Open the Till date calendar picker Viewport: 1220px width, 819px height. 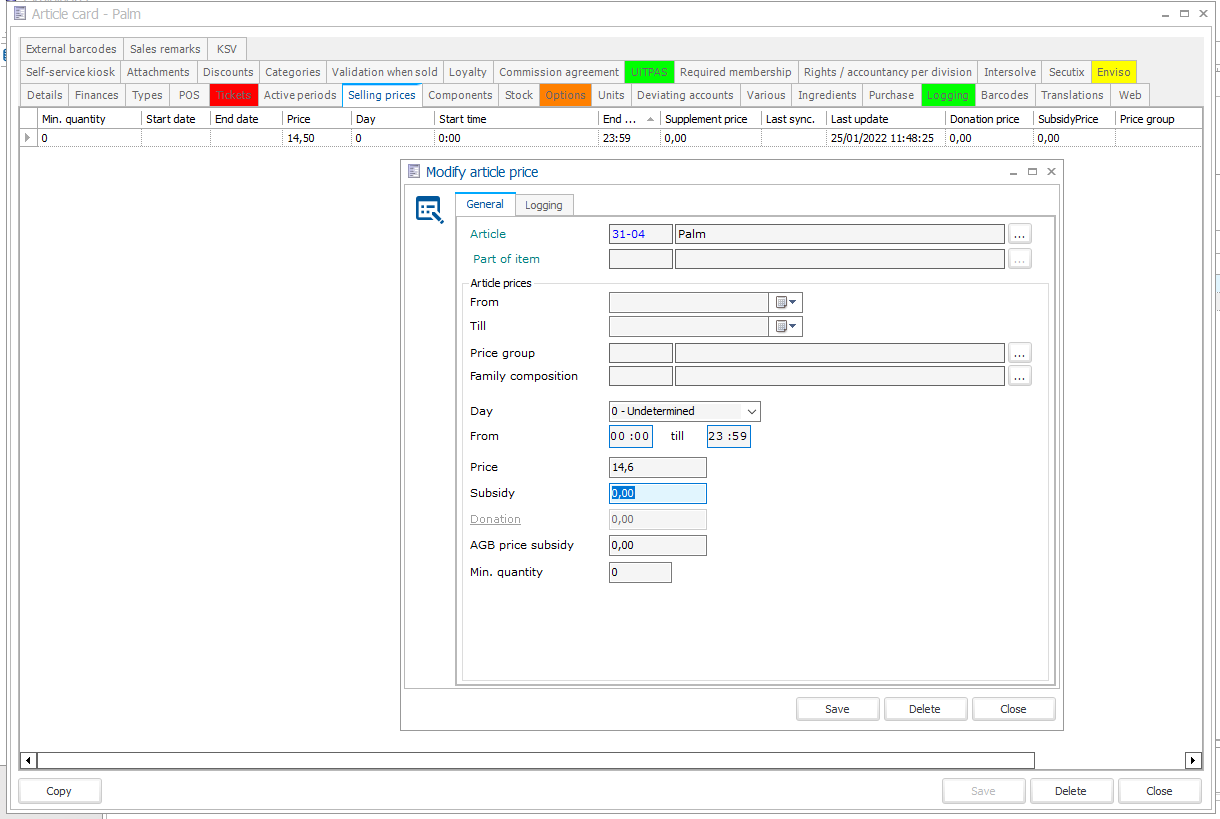pos(786,326)
